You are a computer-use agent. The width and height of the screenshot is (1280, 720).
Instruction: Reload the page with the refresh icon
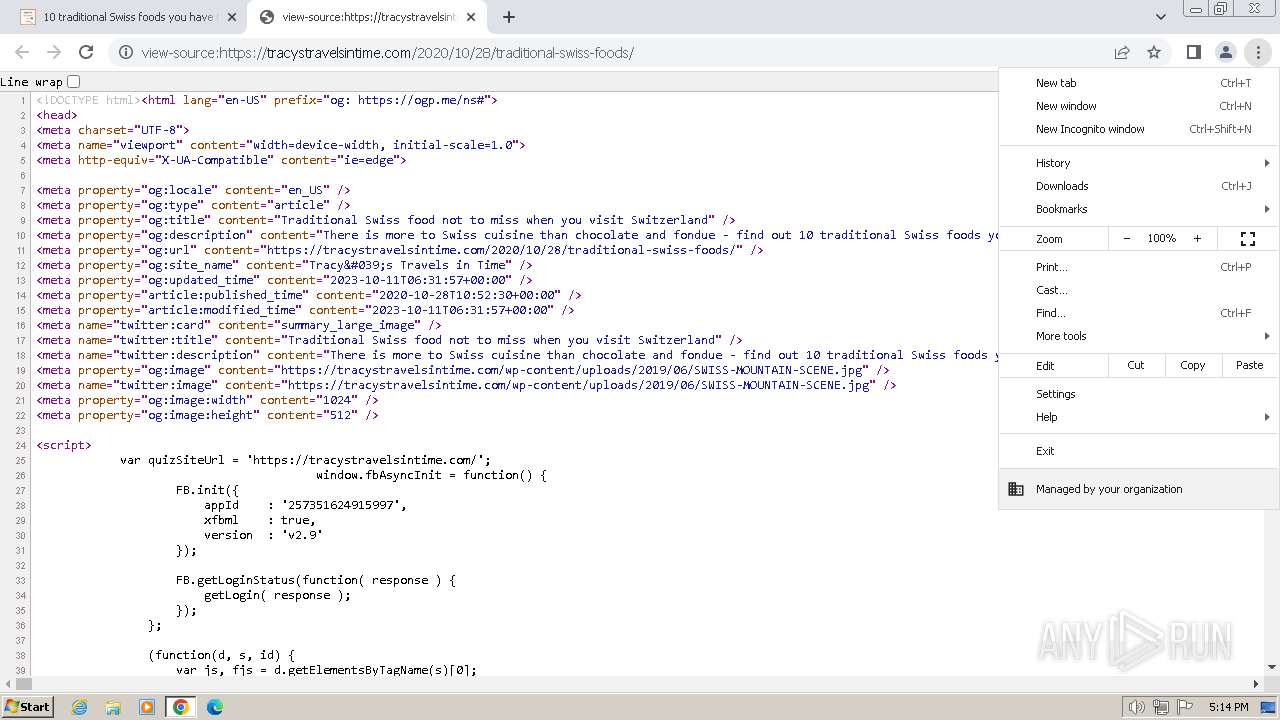pyautogui.click(x=86, y=52)
